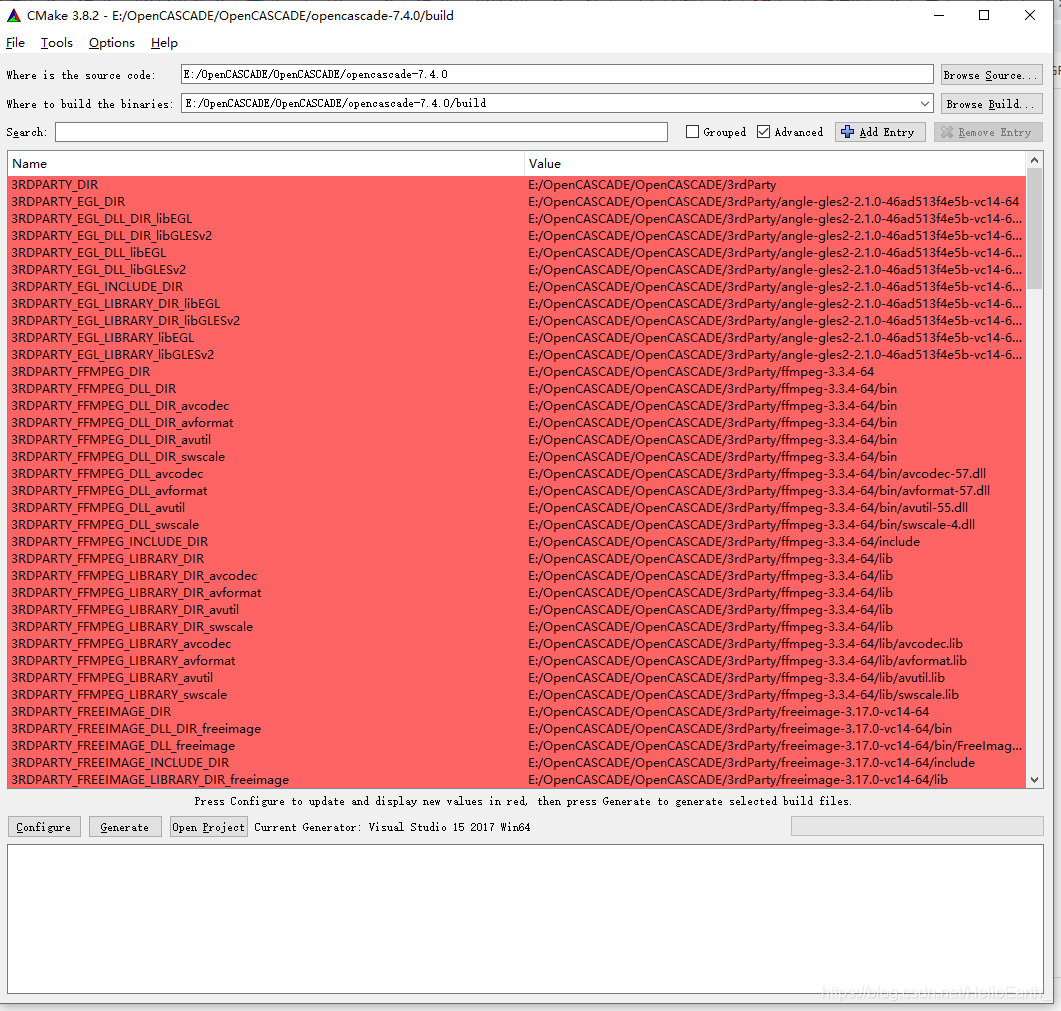Screen dimensions: 1061x1011
Task: Click the X icon on Remove Entry
Action: click(x=947, y=132)
